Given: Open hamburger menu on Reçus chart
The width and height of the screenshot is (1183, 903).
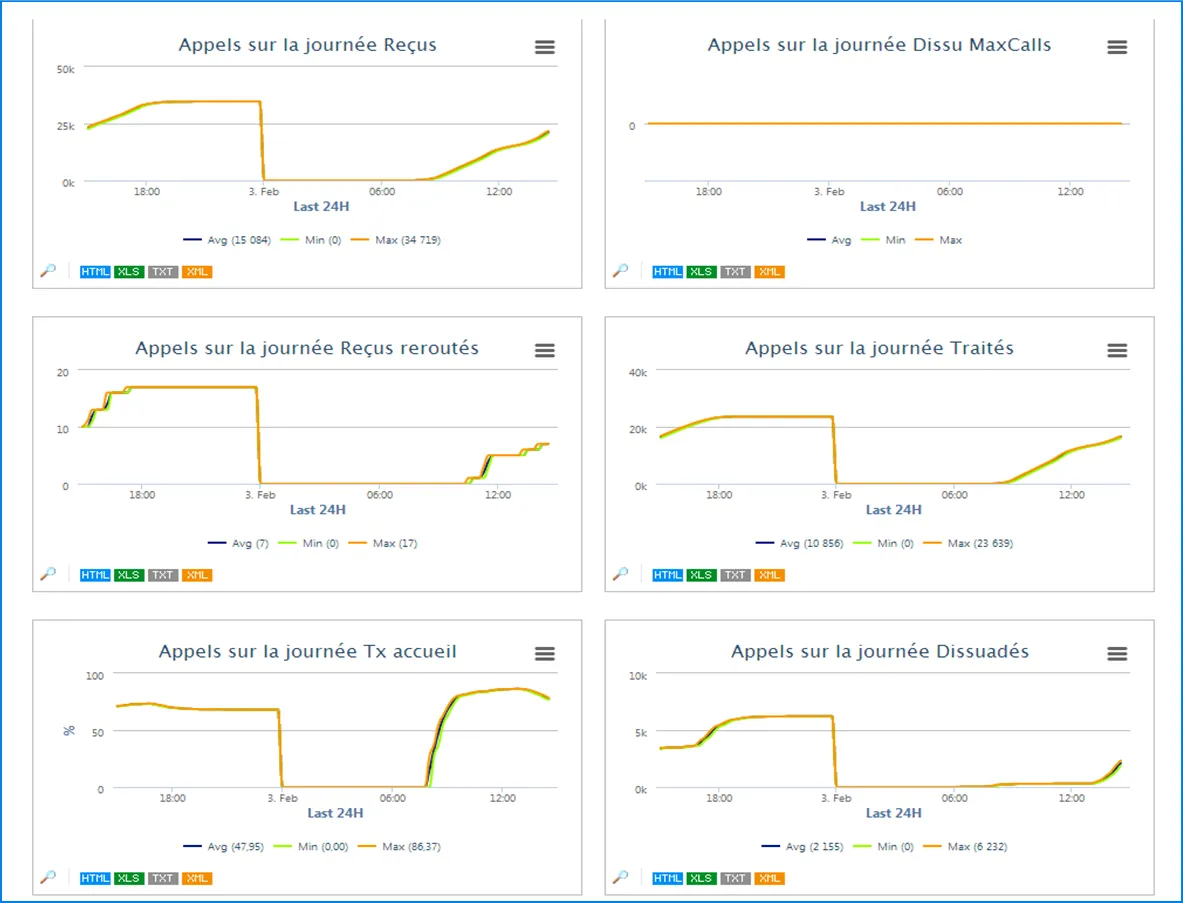Looking at the screenshot, I should pyautogui.click(x=544, y=47).
